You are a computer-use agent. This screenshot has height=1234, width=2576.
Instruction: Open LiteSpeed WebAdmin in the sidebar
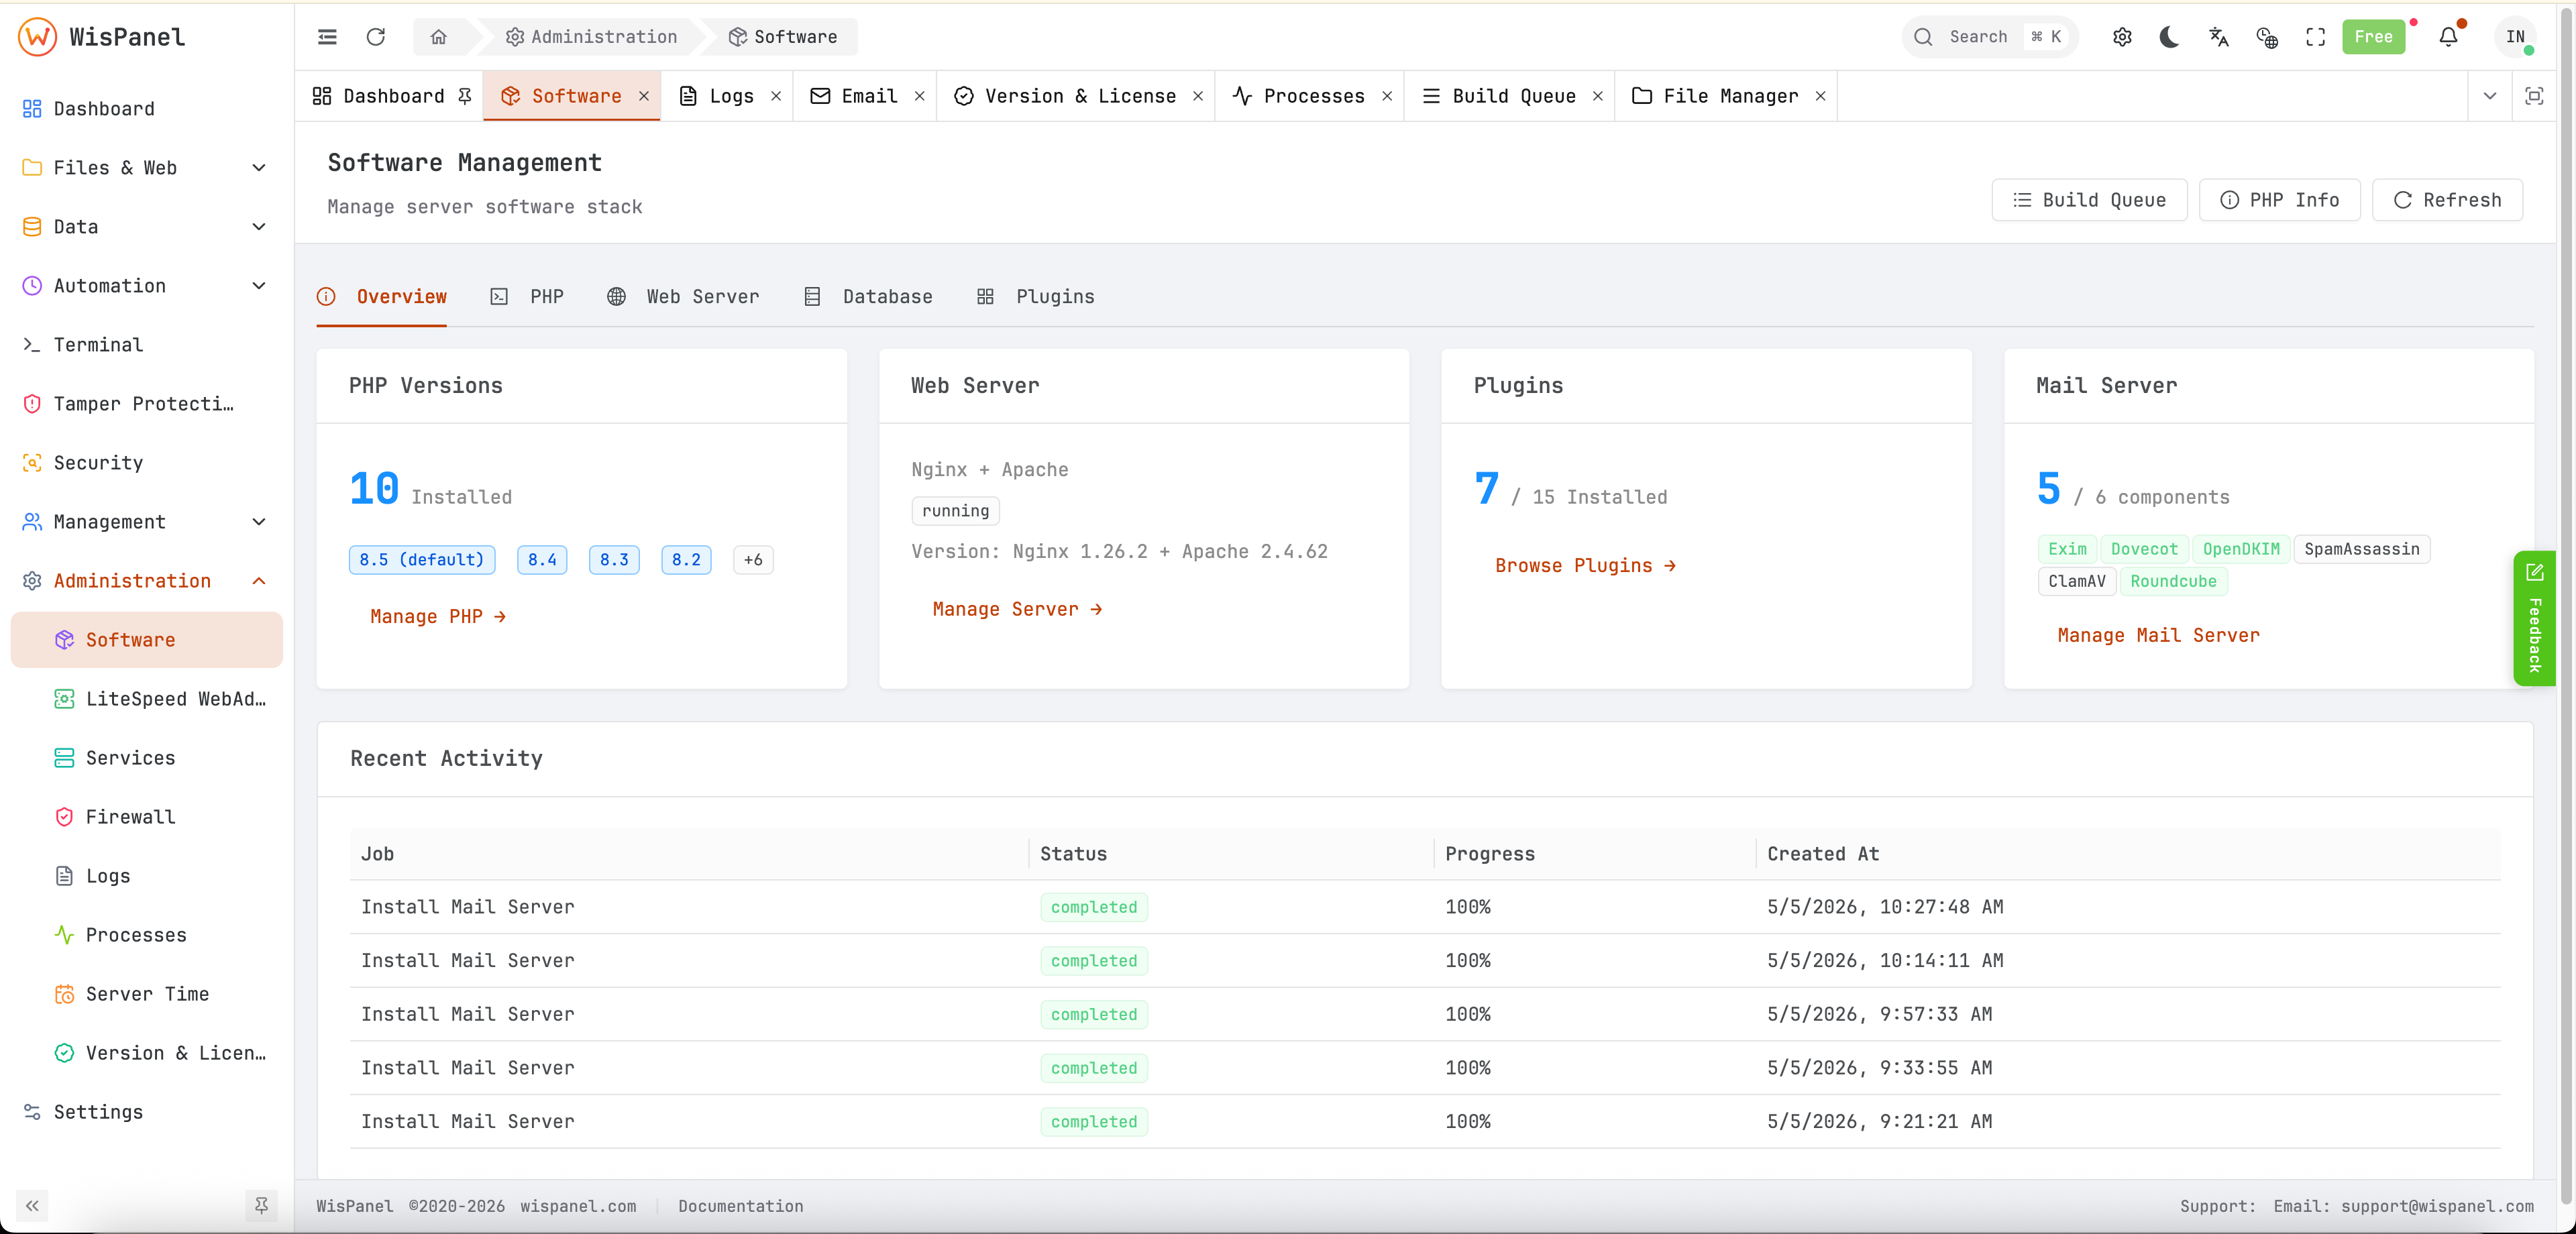pyautogui.click(x=146, y=699)
